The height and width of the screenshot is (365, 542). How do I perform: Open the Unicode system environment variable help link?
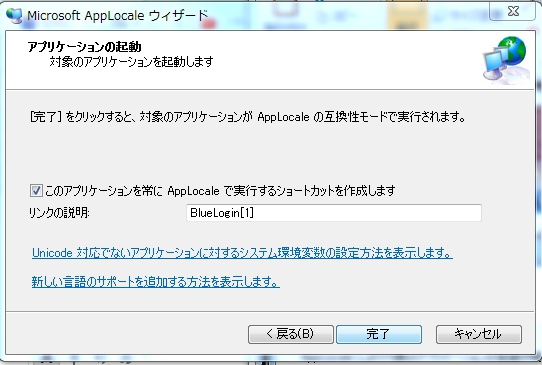tap(242, 253)
